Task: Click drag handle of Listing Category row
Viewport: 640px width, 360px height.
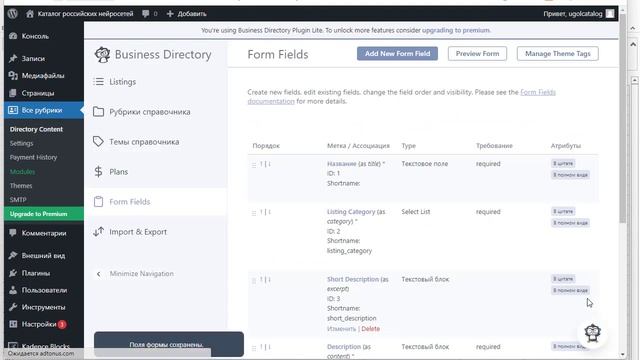Action: 254,213
